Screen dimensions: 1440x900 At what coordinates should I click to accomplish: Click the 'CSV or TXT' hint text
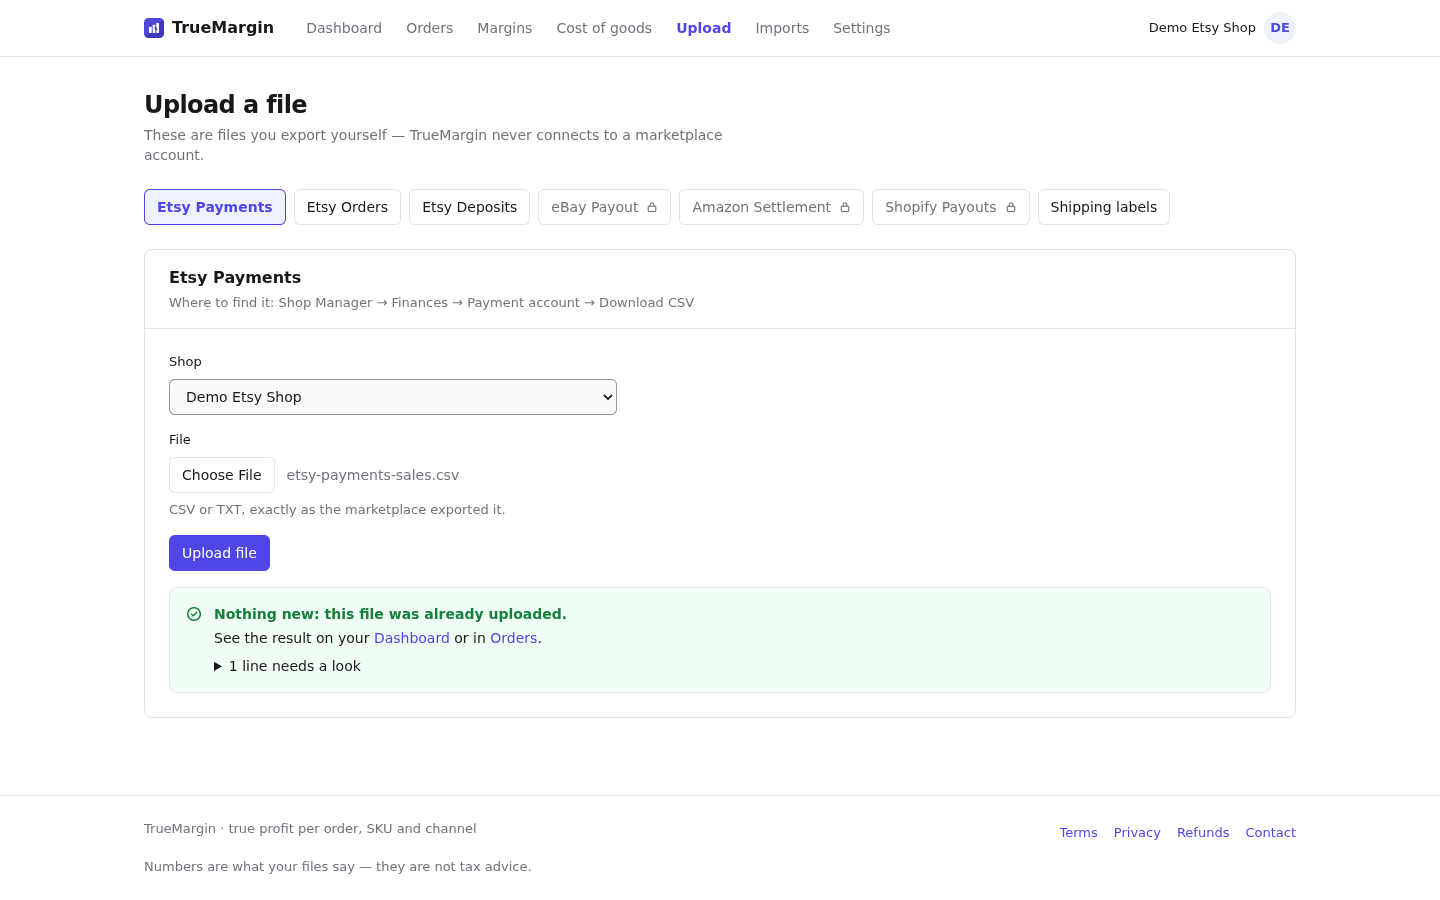(337, 510)
